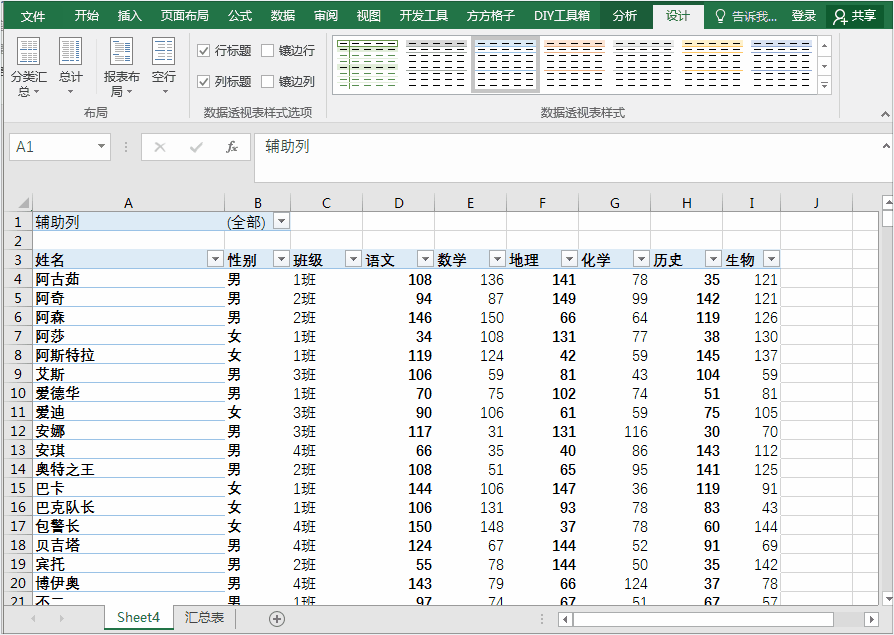
Task: Select cell containing 奥特之王
Action: pos(128,469)
